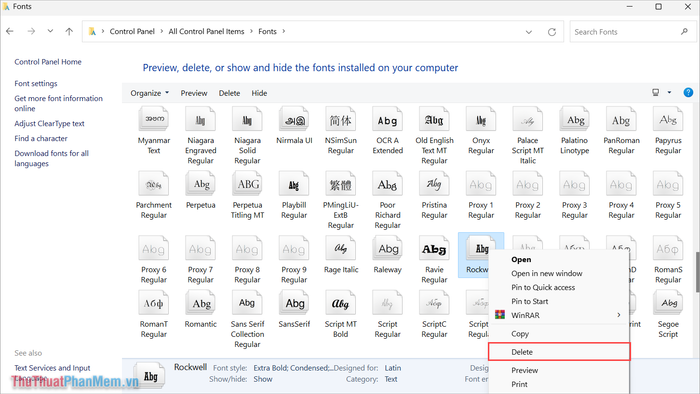The width and height of the screenshot is (700, 394).
Task: Open the Font settings link
Action: (36, 83)
